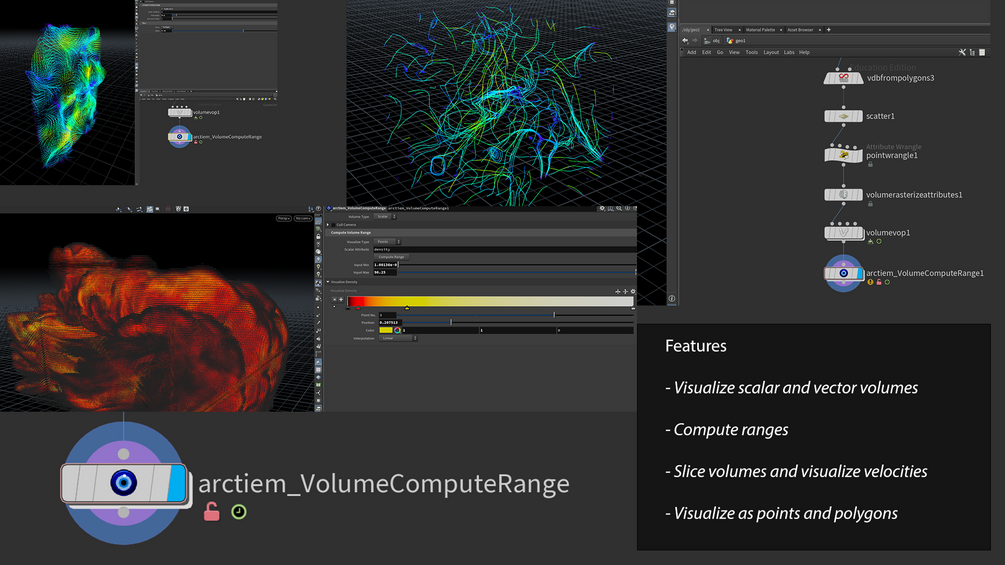1005x565 pixels.
Task: Toggle the Cull Camera checkbox
Action: 333,225
